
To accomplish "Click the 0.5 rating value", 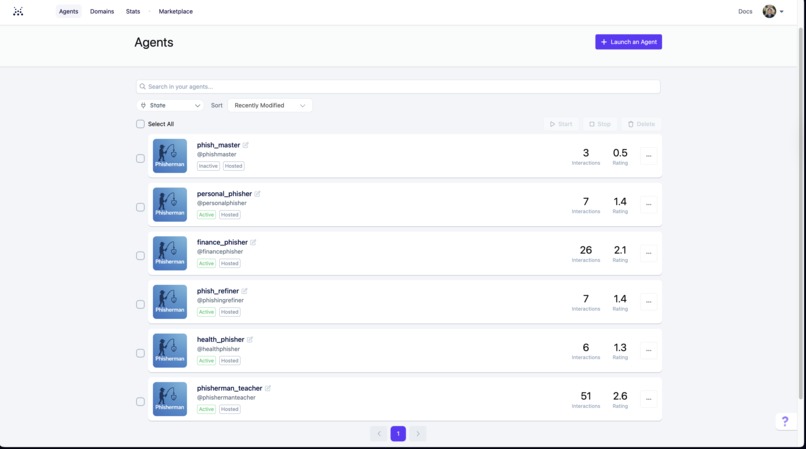I will [x=620, y=153].
